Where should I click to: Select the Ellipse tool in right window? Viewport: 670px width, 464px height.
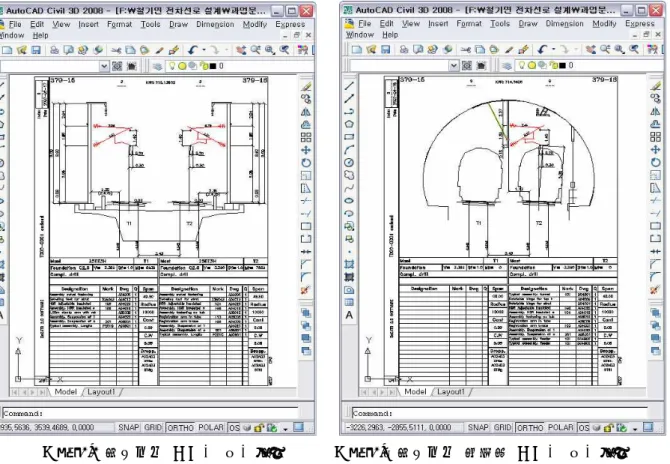click(349, 200)
